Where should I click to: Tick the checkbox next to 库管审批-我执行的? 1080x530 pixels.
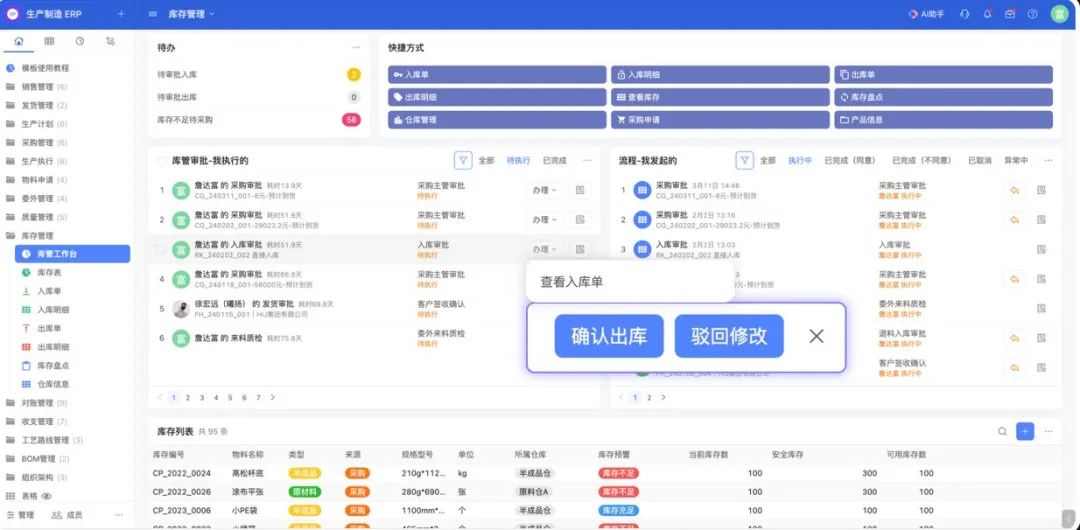point(162,161)
